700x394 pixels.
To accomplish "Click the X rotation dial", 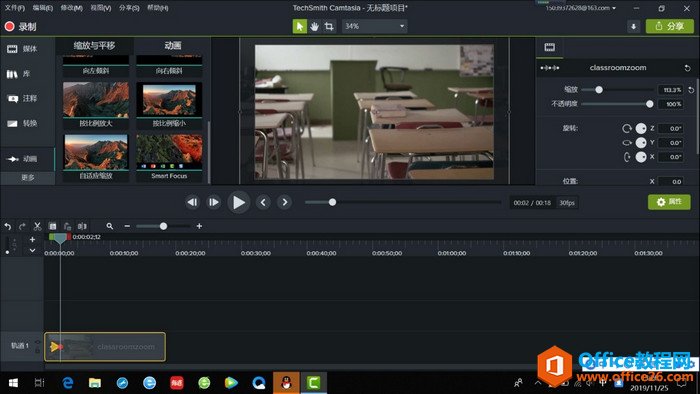I will [x=641, y=157].
